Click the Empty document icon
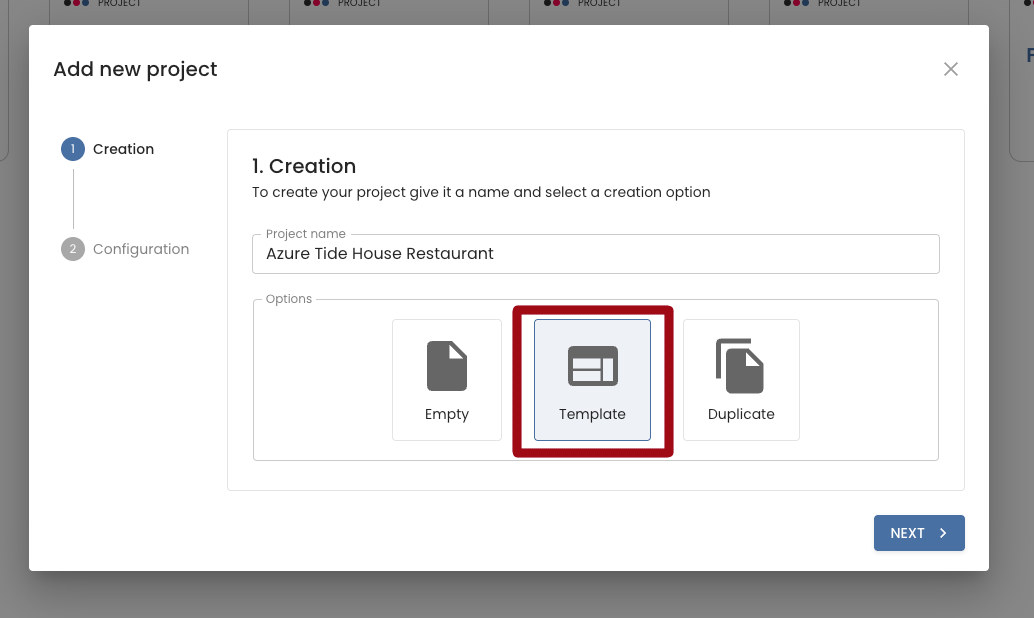The height and width of the screenshot is (618, 1034). pyautogui.click(x=446, y=366)
